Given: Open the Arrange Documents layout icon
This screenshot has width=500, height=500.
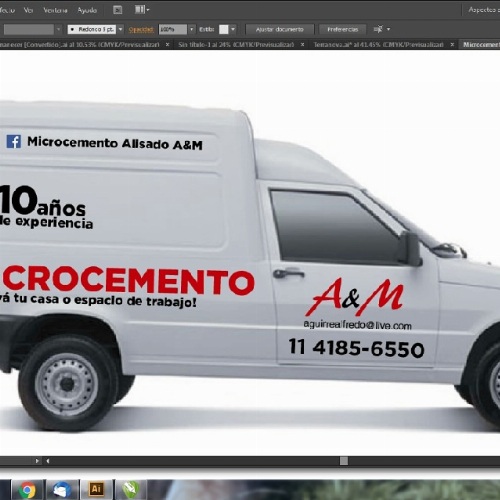Looking at the screenshot, I should (142, 10).
